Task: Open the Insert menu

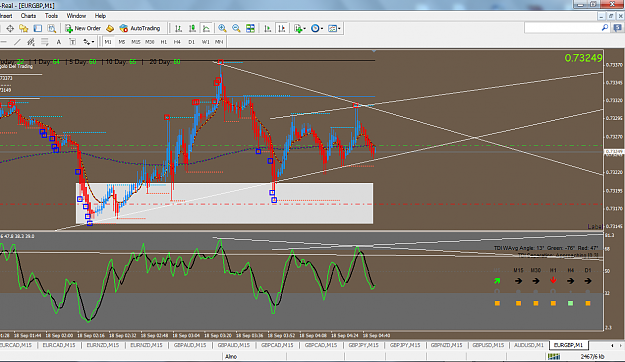Action: [x=6, y=16]
